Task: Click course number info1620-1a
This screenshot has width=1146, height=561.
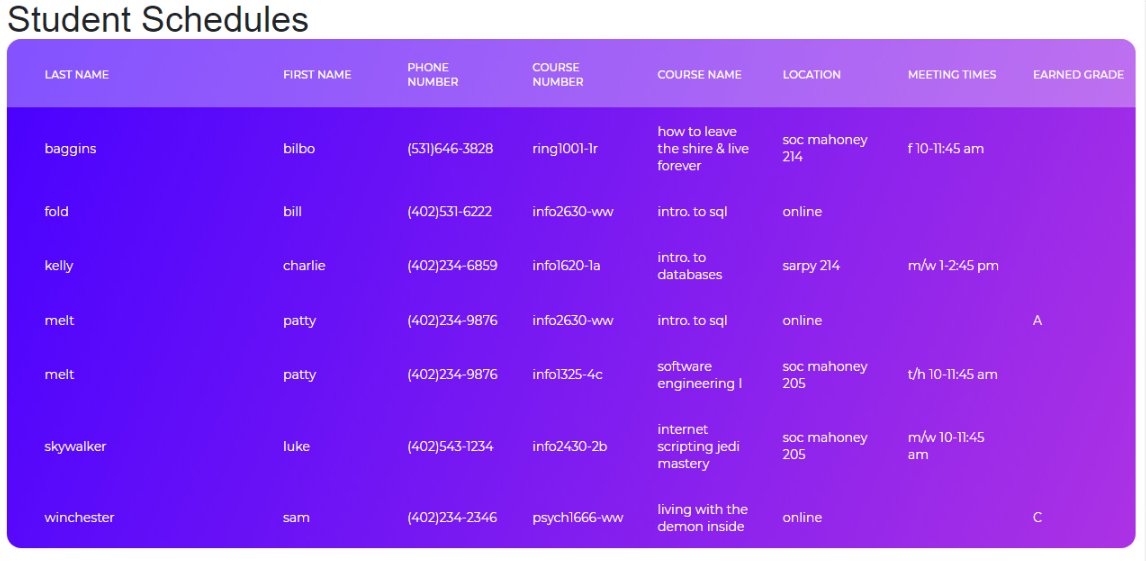Action: coord(566,266)
